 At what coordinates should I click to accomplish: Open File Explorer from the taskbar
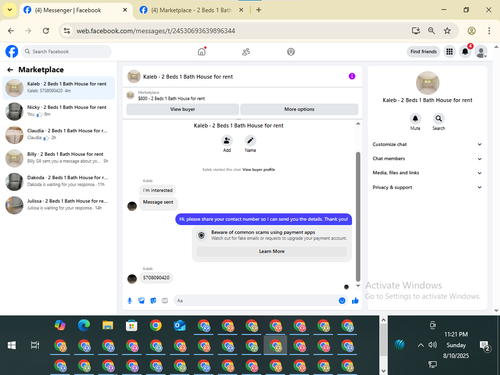108,325
